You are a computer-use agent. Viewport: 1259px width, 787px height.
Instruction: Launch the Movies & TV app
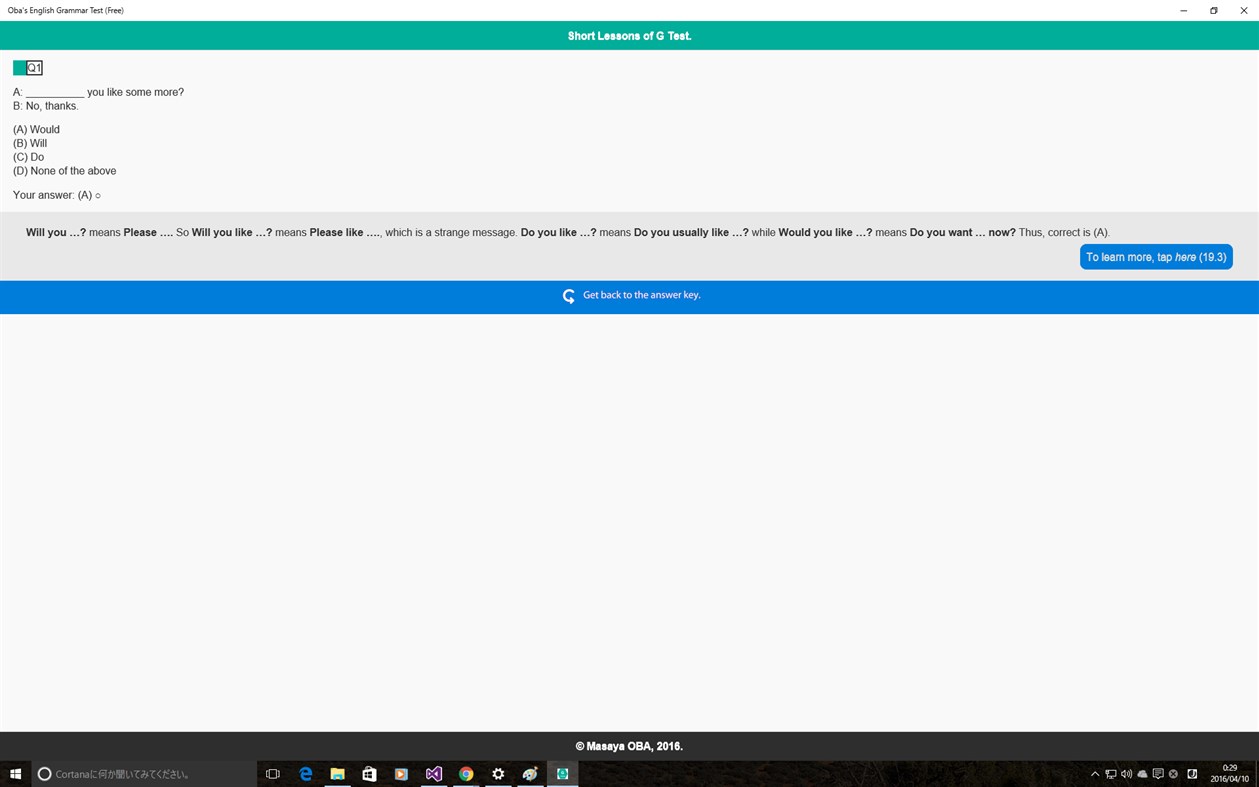[x=401, y=773]
